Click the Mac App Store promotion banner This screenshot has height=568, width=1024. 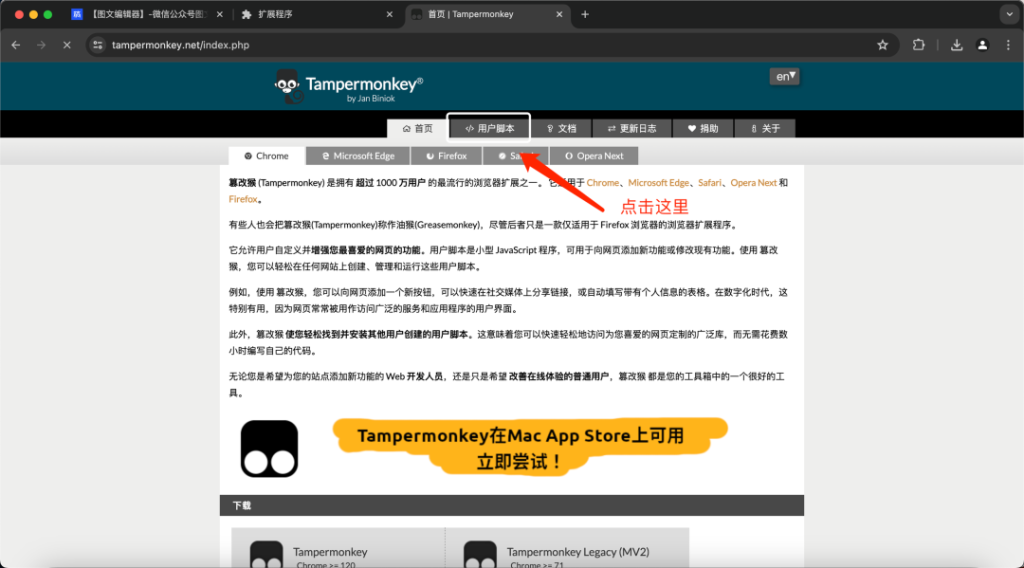click(x=520, y=449)
